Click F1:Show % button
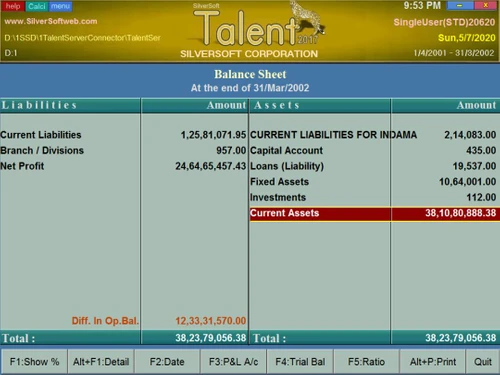 click(34, 362)
